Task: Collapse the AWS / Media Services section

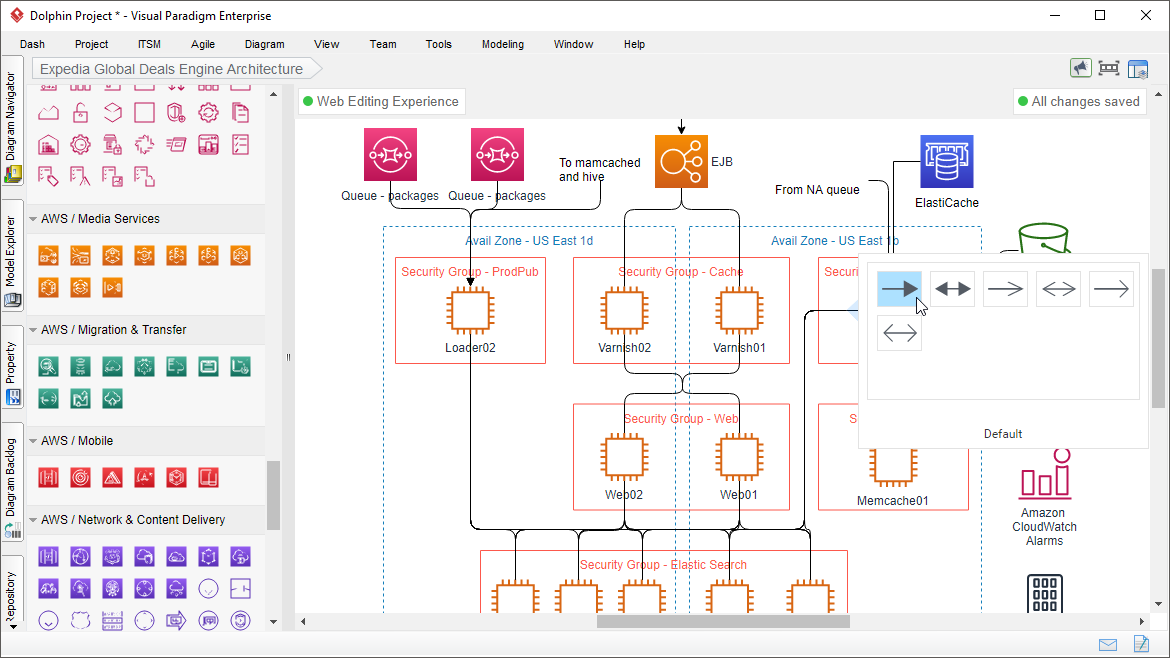Action: 33,219
